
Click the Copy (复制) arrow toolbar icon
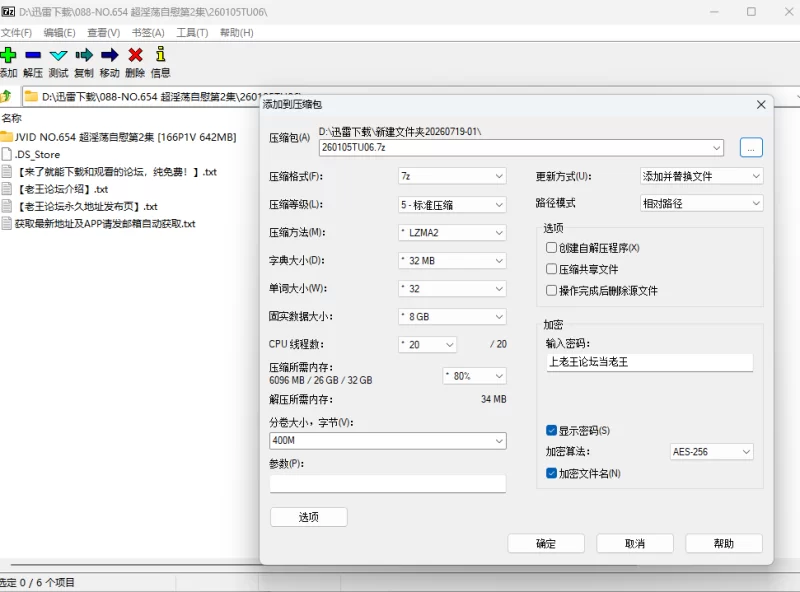coord(84,55)
